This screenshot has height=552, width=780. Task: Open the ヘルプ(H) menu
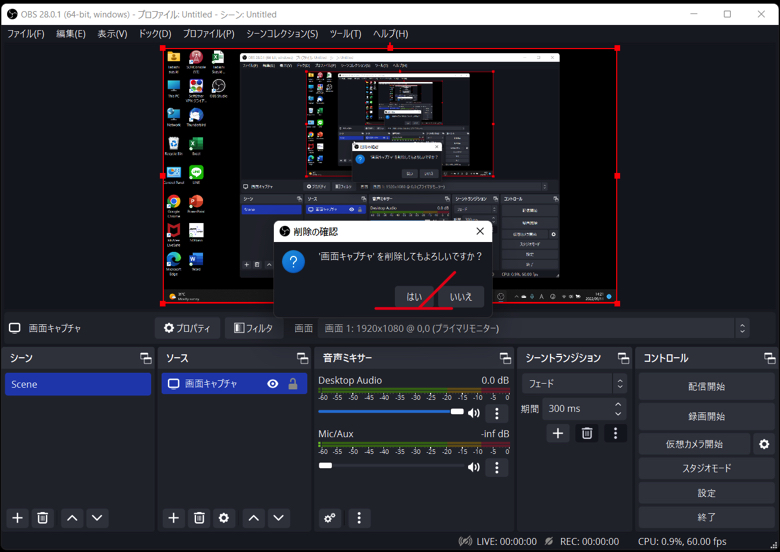390,34
